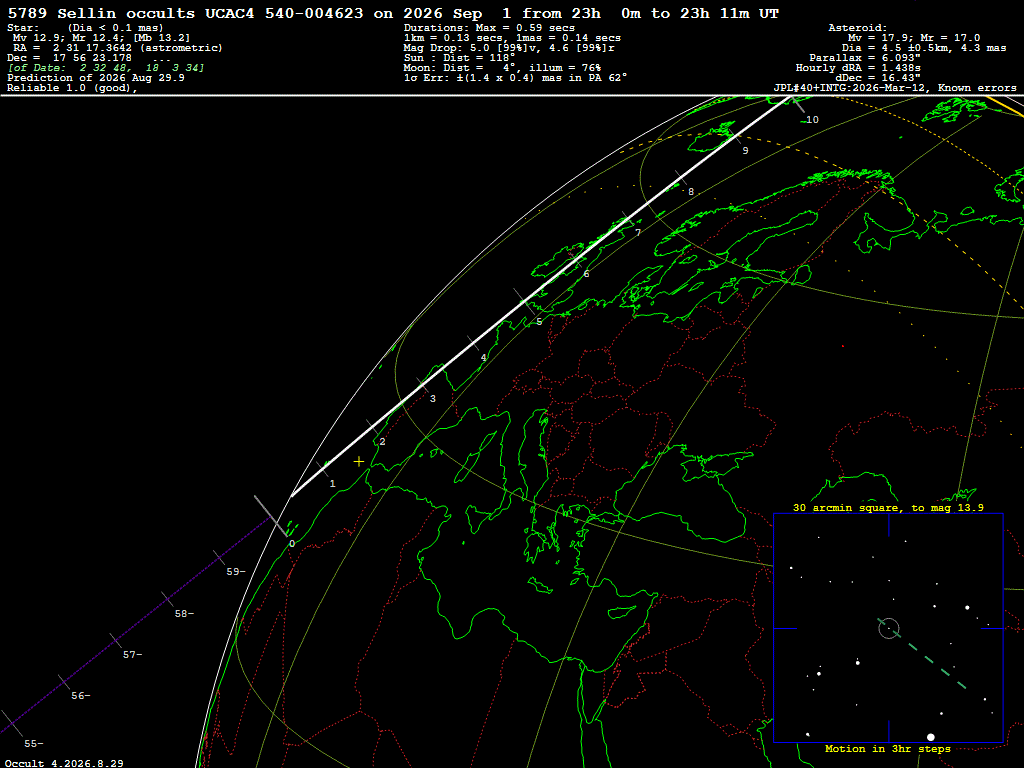Click the 'Occult 4.2026.8.29' version text
This screenshot has width=1024, height=768.
pyautogui.click(x=64, y=763)
